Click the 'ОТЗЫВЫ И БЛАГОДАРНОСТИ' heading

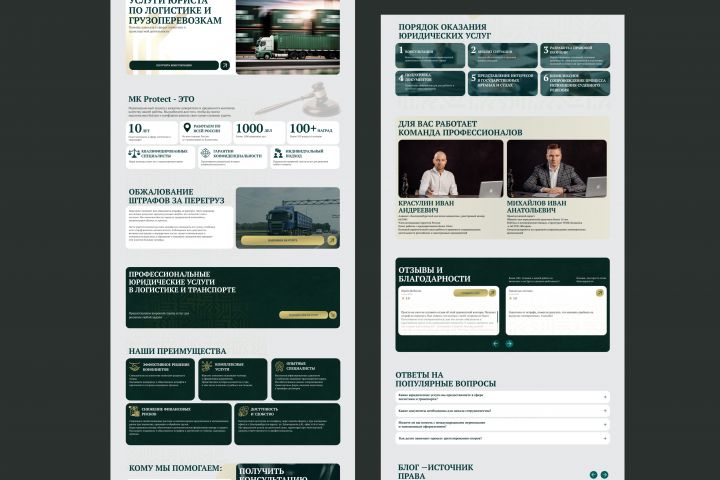434,274
